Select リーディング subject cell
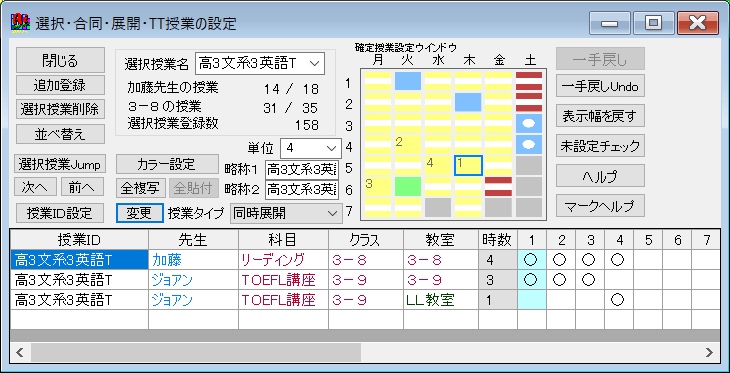This screenshot has width=730, height=373. (x=283, y=260)
